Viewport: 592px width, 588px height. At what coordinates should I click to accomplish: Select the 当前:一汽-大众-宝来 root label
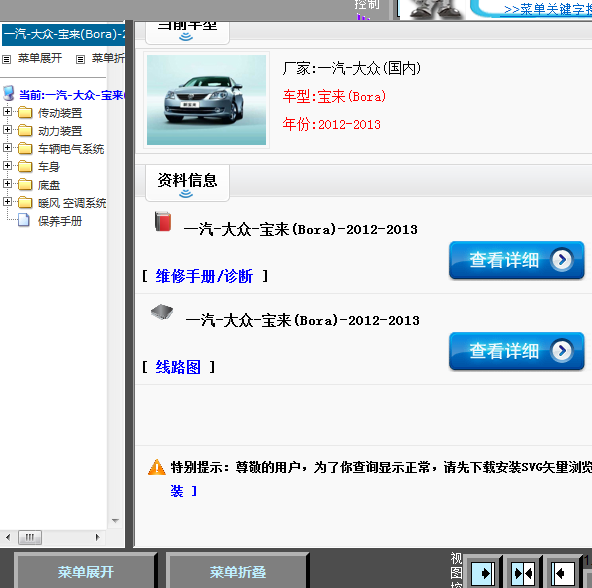72,95
